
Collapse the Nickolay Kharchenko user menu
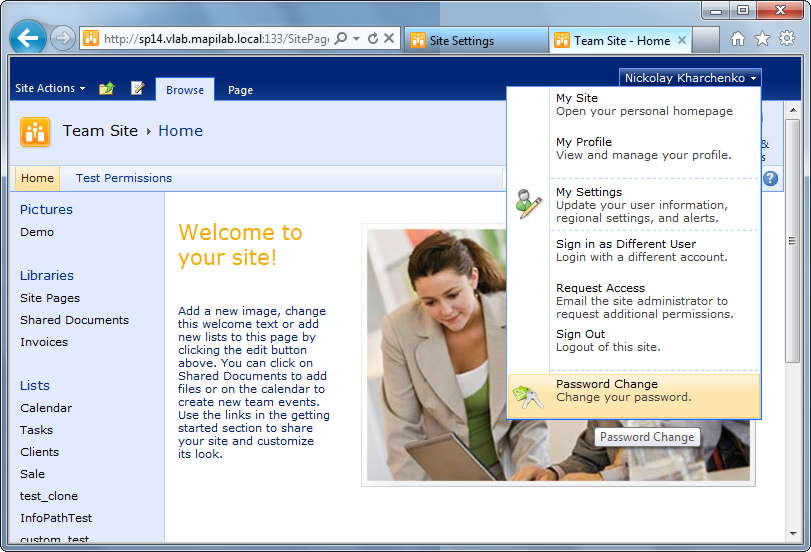[691, 78]
